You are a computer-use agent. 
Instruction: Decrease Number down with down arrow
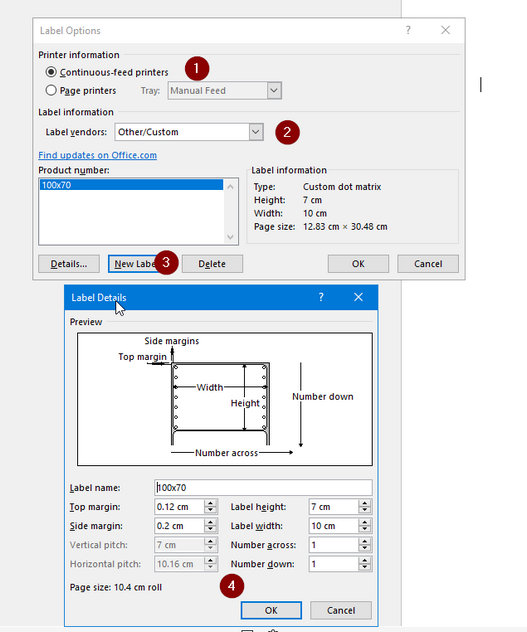(x=365, y=568)
